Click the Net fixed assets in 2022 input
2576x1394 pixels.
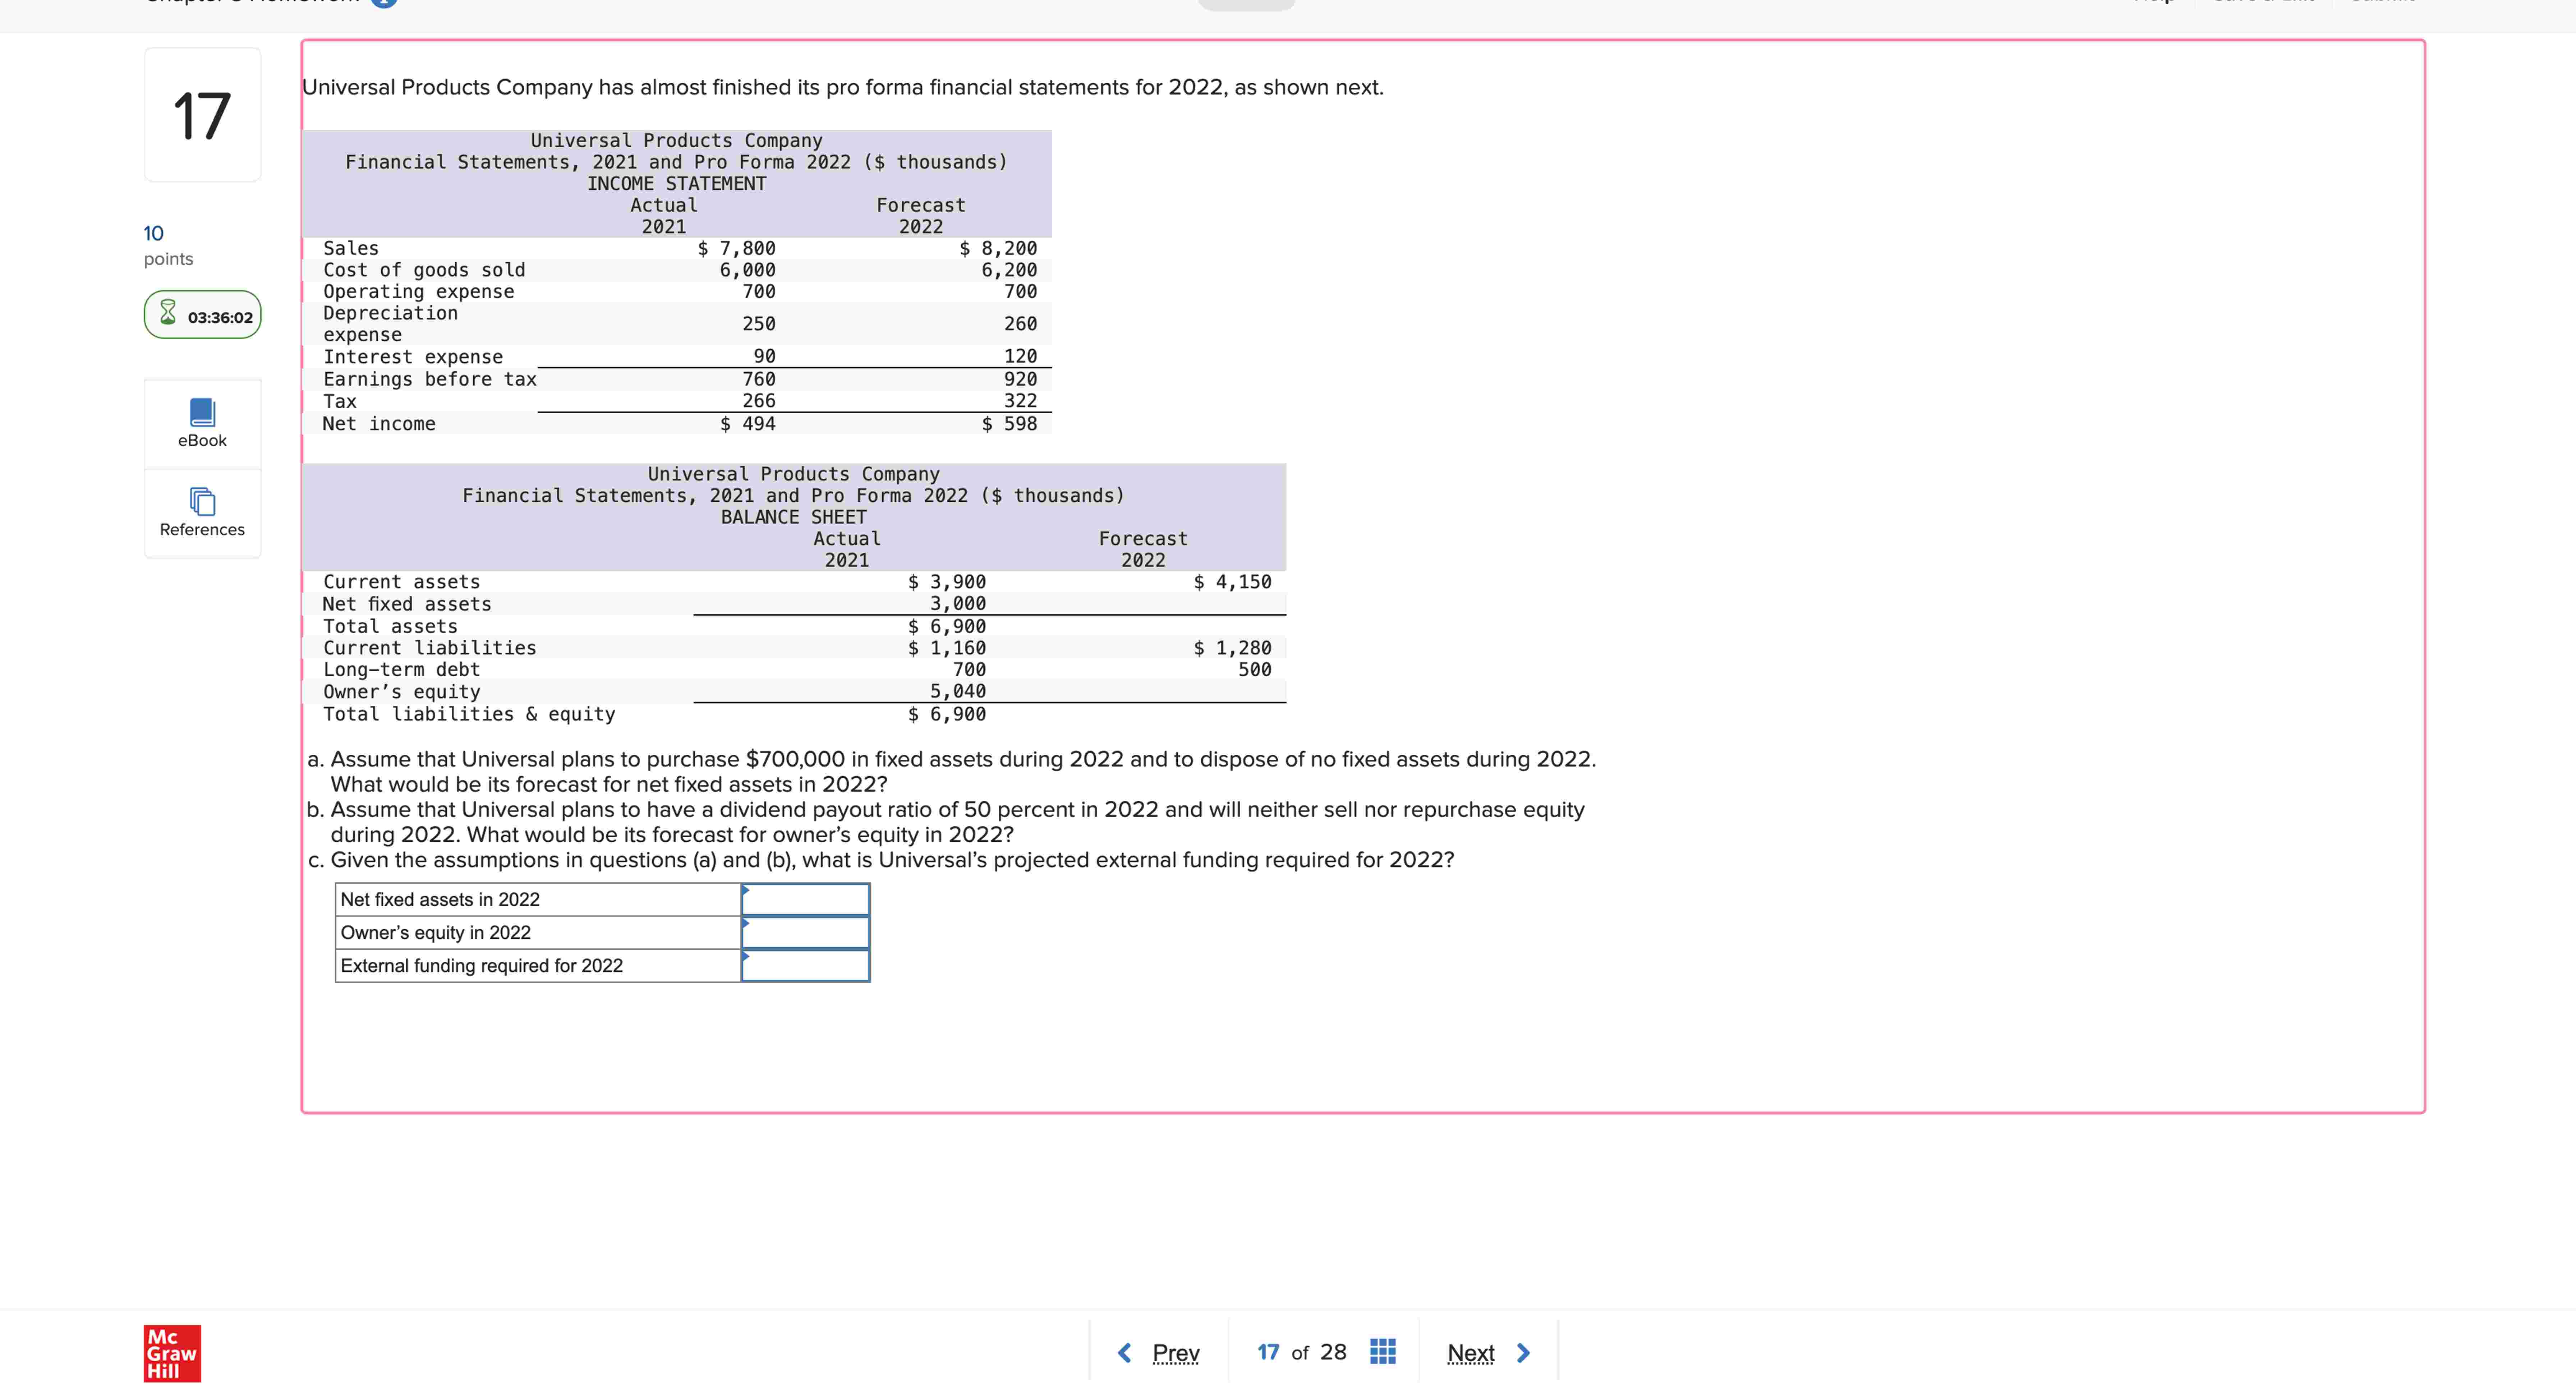(806, 899)
